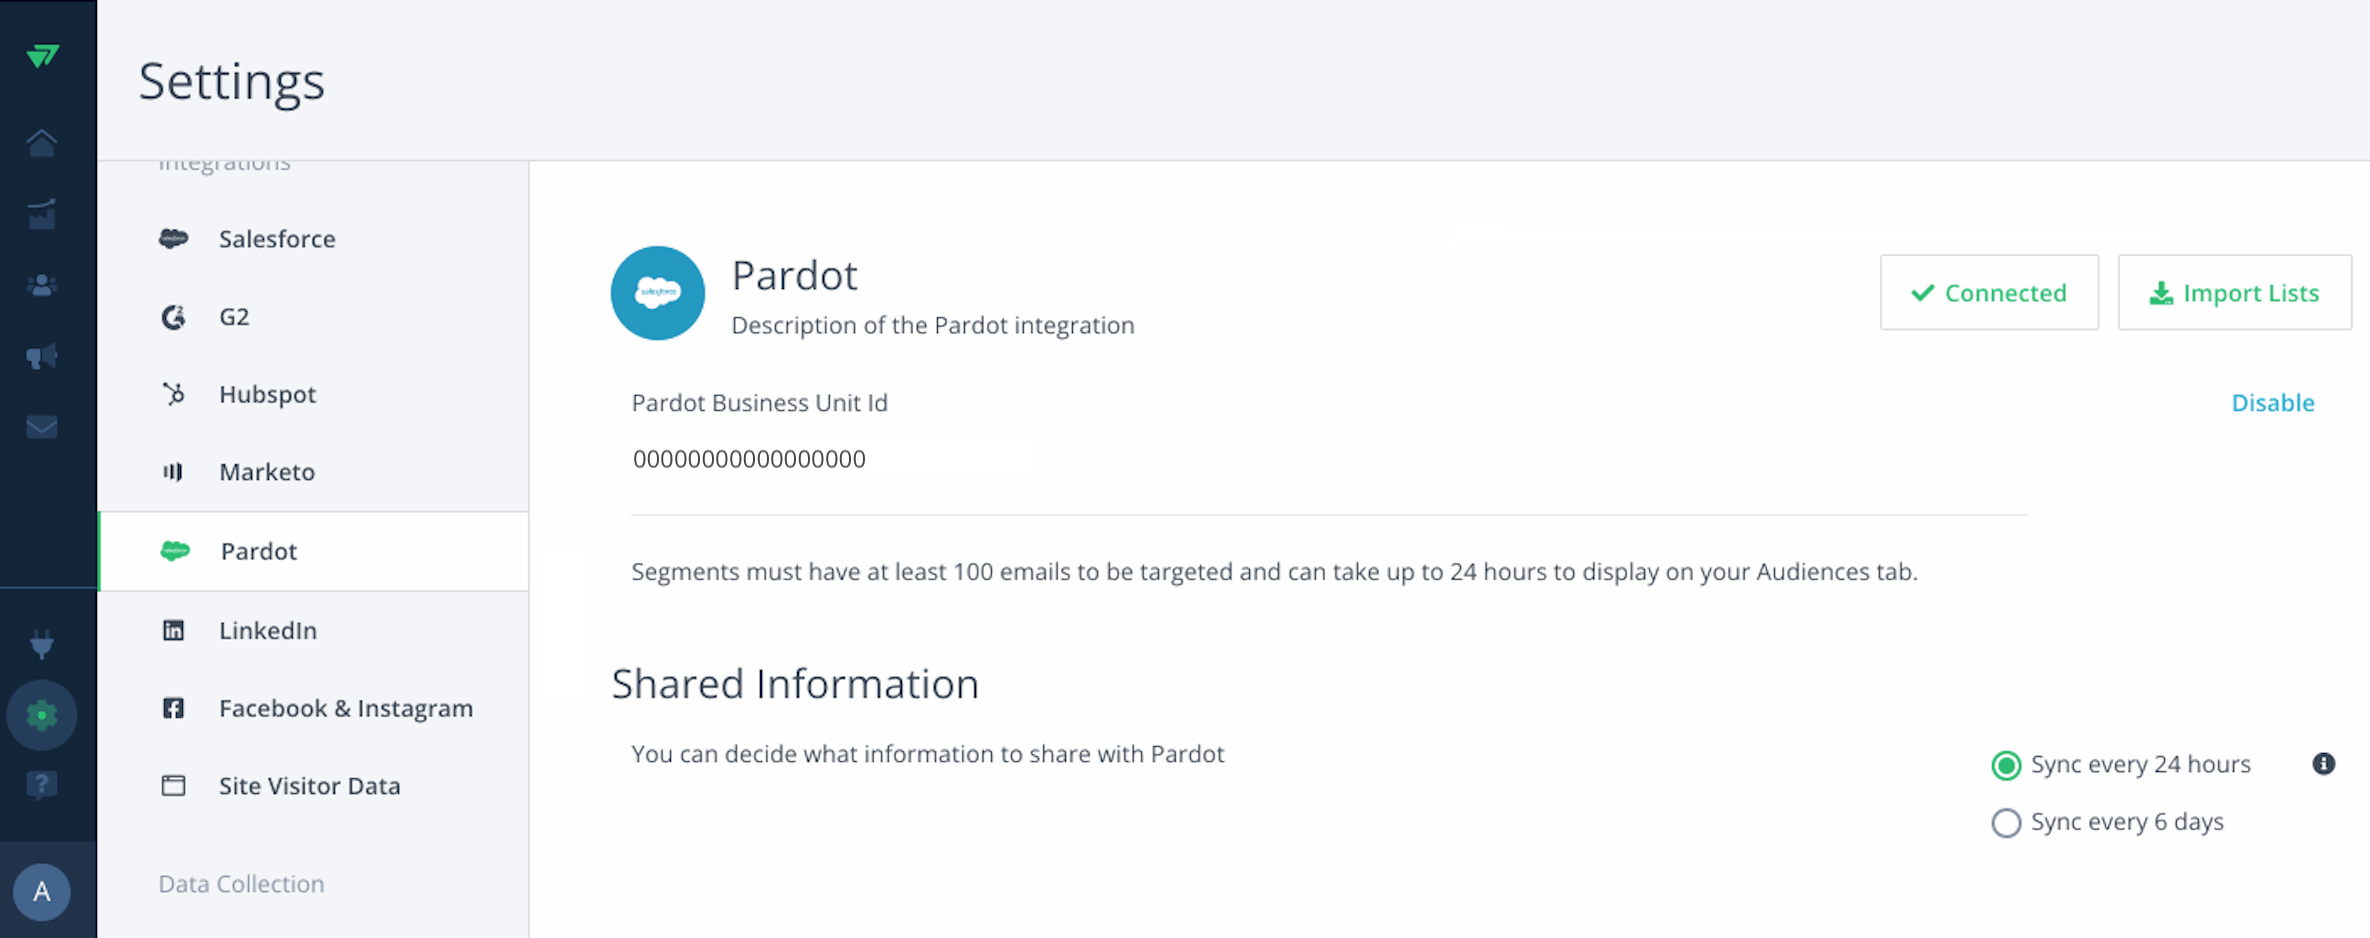Open the analytics chart icon in sidebar
This screenshot has width=2370, height=938.
point(41,214)
